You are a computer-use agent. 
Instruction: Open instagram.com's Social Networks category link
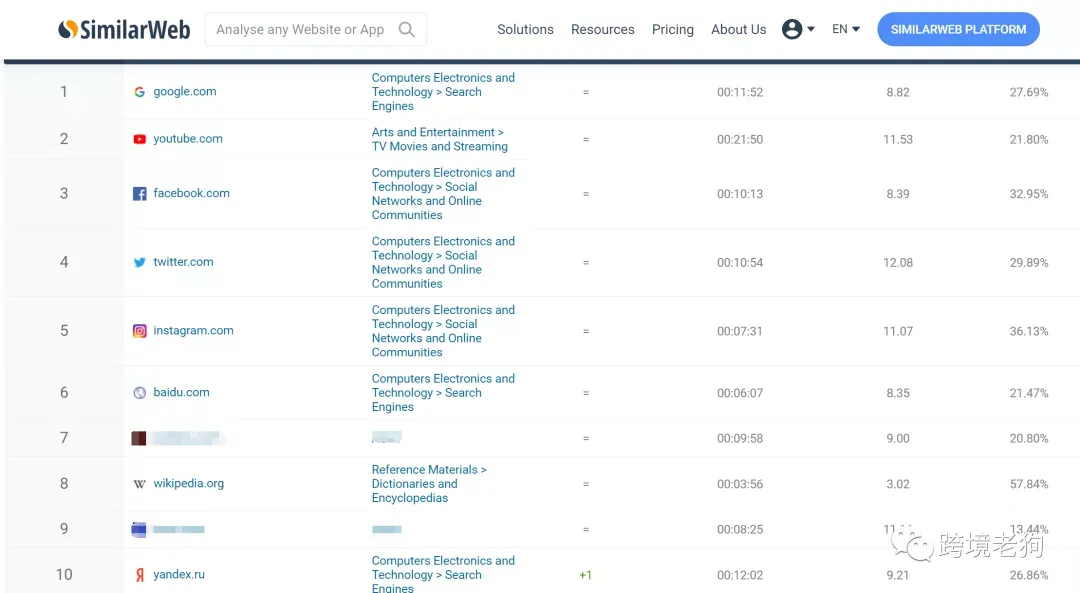(443, 331)
